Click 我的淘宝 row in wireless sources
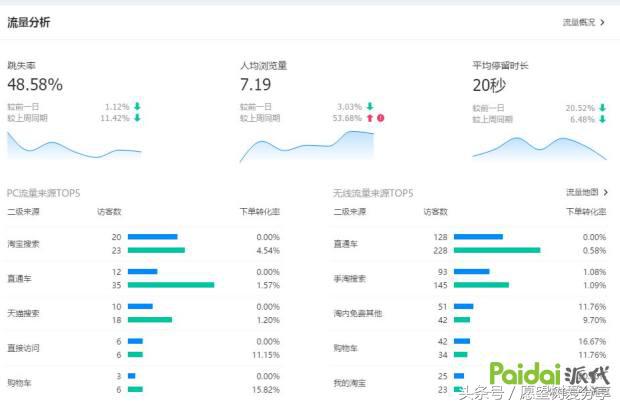The height and width of the screenshot is (406, 620). click(470, 383)
